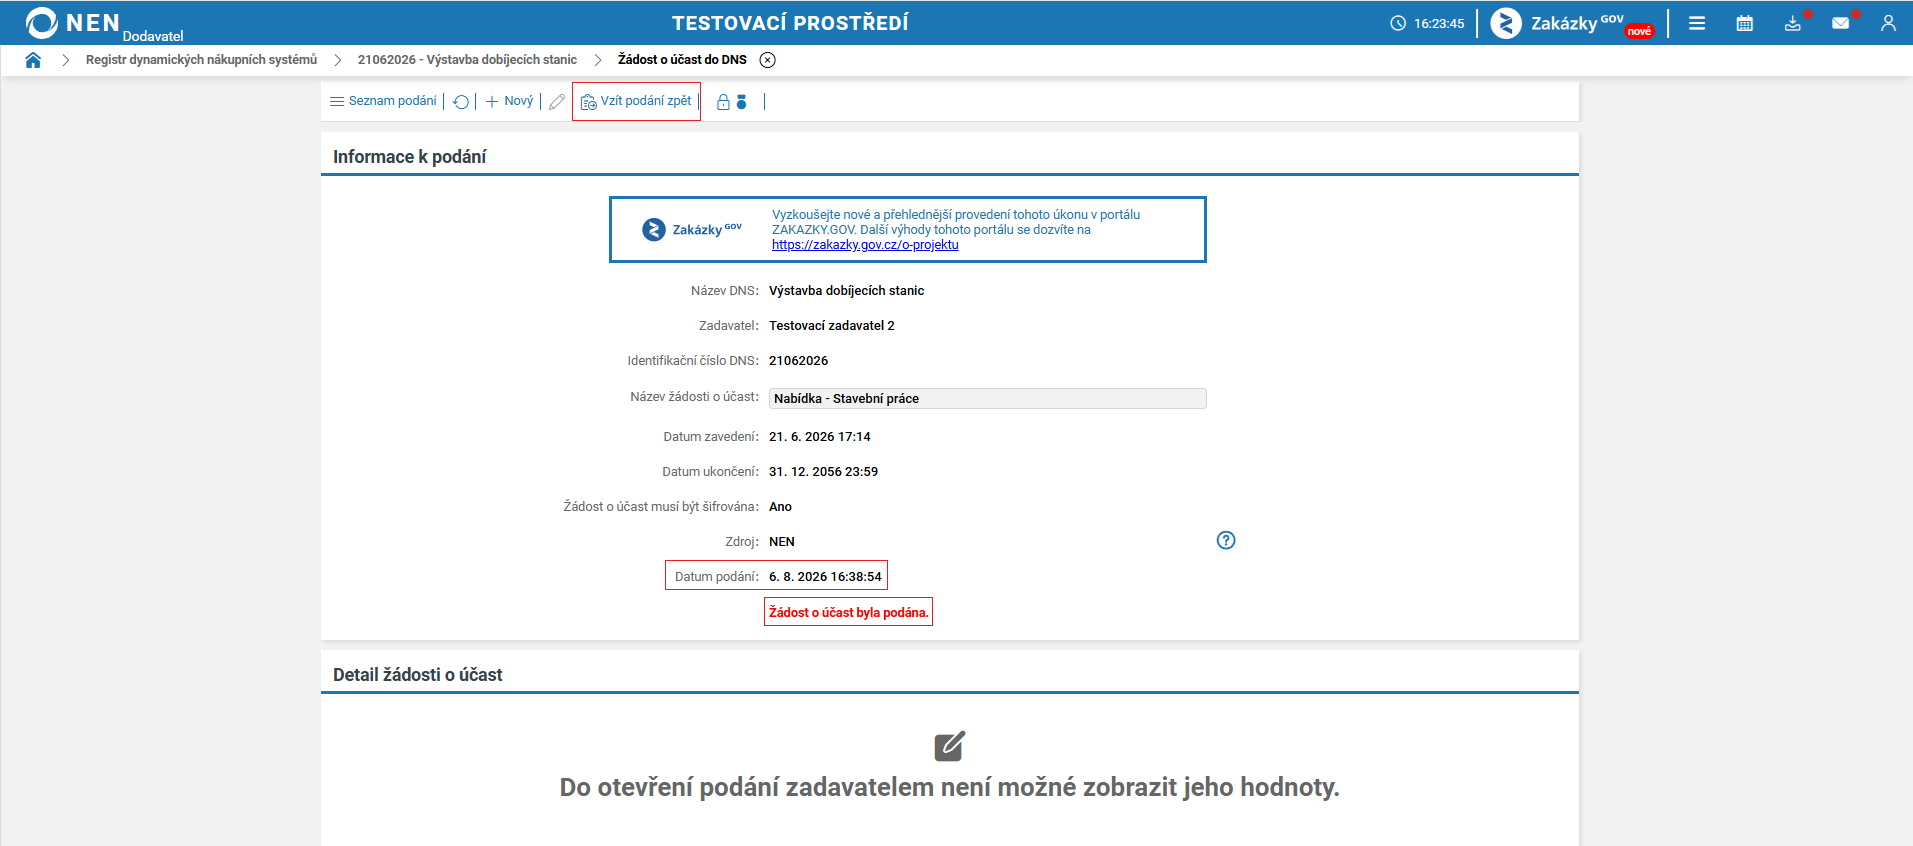Click the Zakázky GOV banner logo

click(x=692, y=230)
